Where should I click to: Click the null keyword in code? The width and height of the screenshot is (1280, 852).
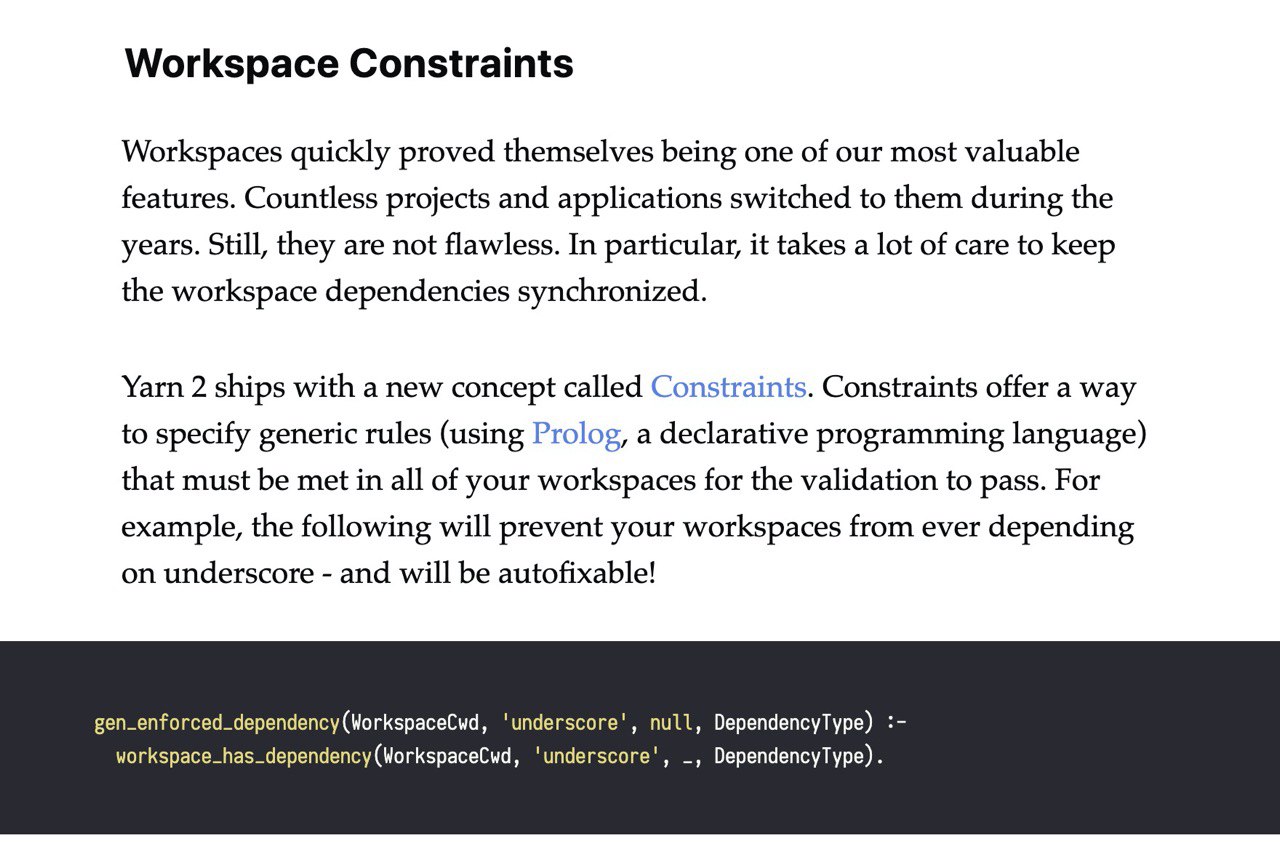pyautogui.click(x=671, y=723)
